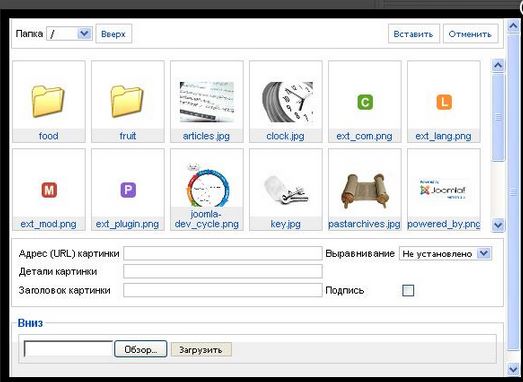Select the joomla-dev_cycle circular diagram thumbnail

pos(207,185)
